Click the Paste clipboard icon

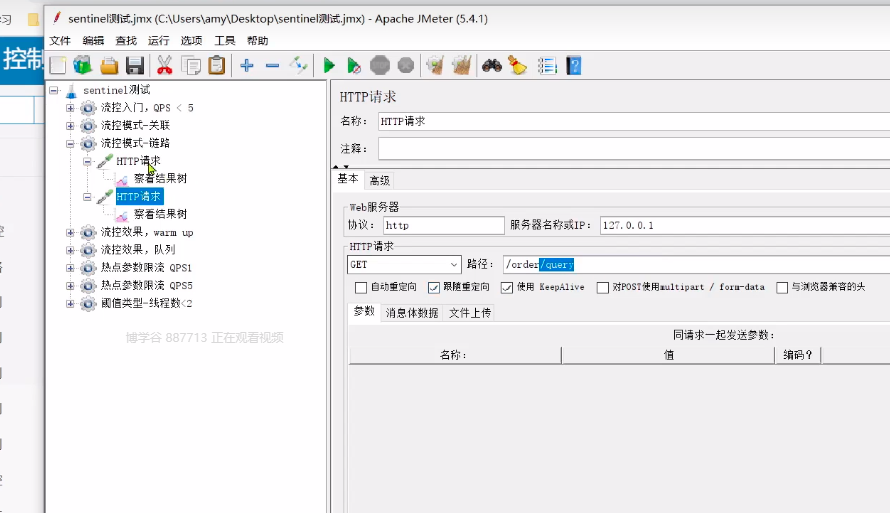217,66
